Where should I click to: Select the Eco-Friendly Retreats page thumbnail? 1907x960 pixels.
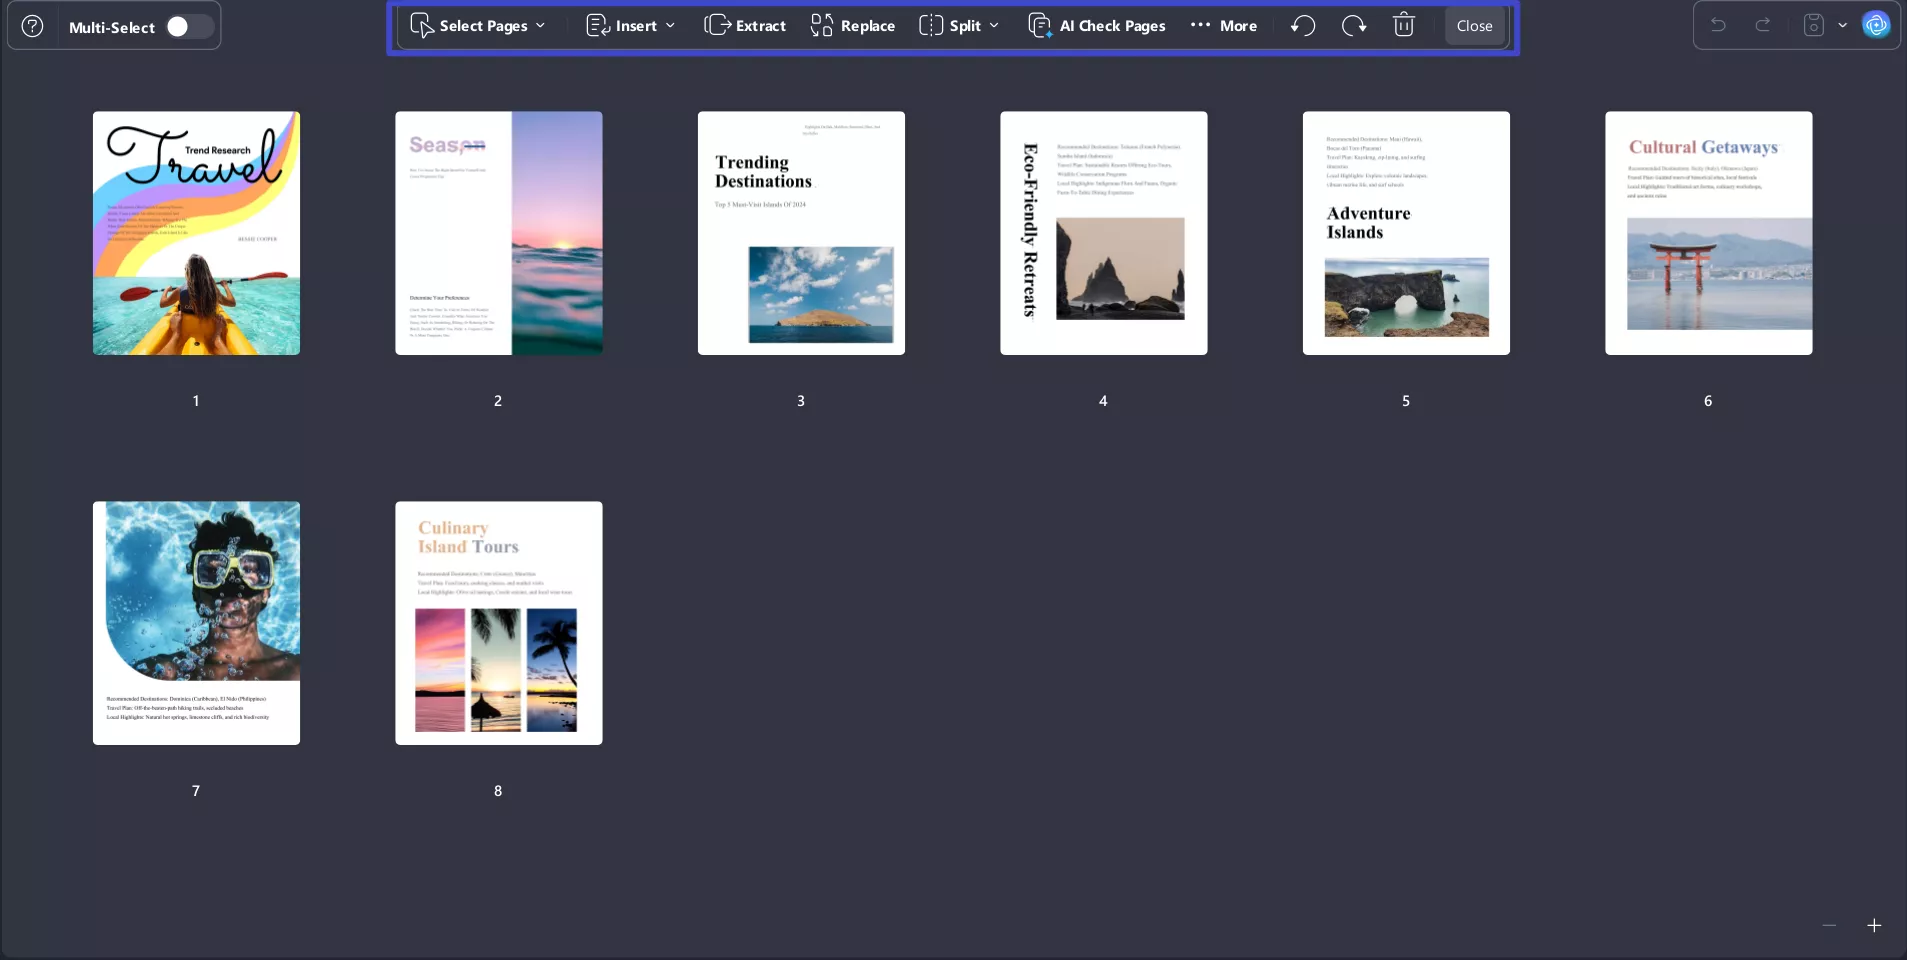coord(1104,233)
